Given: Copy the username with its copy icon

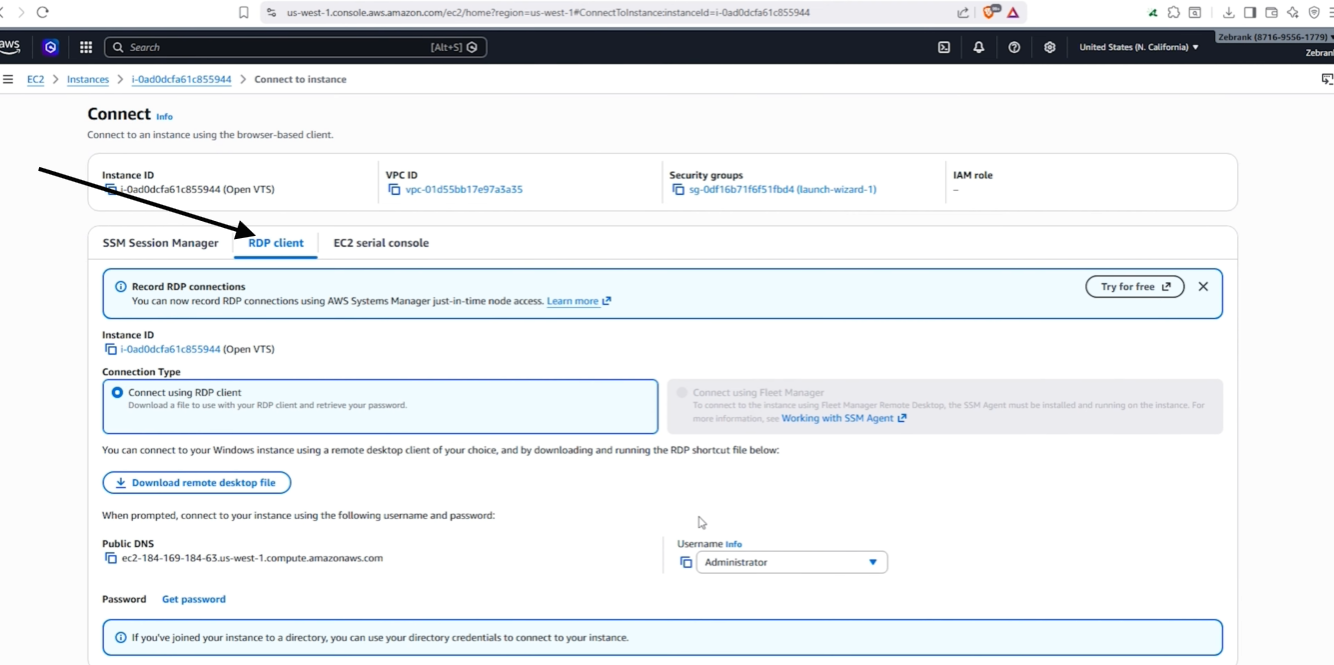Looking at the screenshot, I should click(685, 562).
